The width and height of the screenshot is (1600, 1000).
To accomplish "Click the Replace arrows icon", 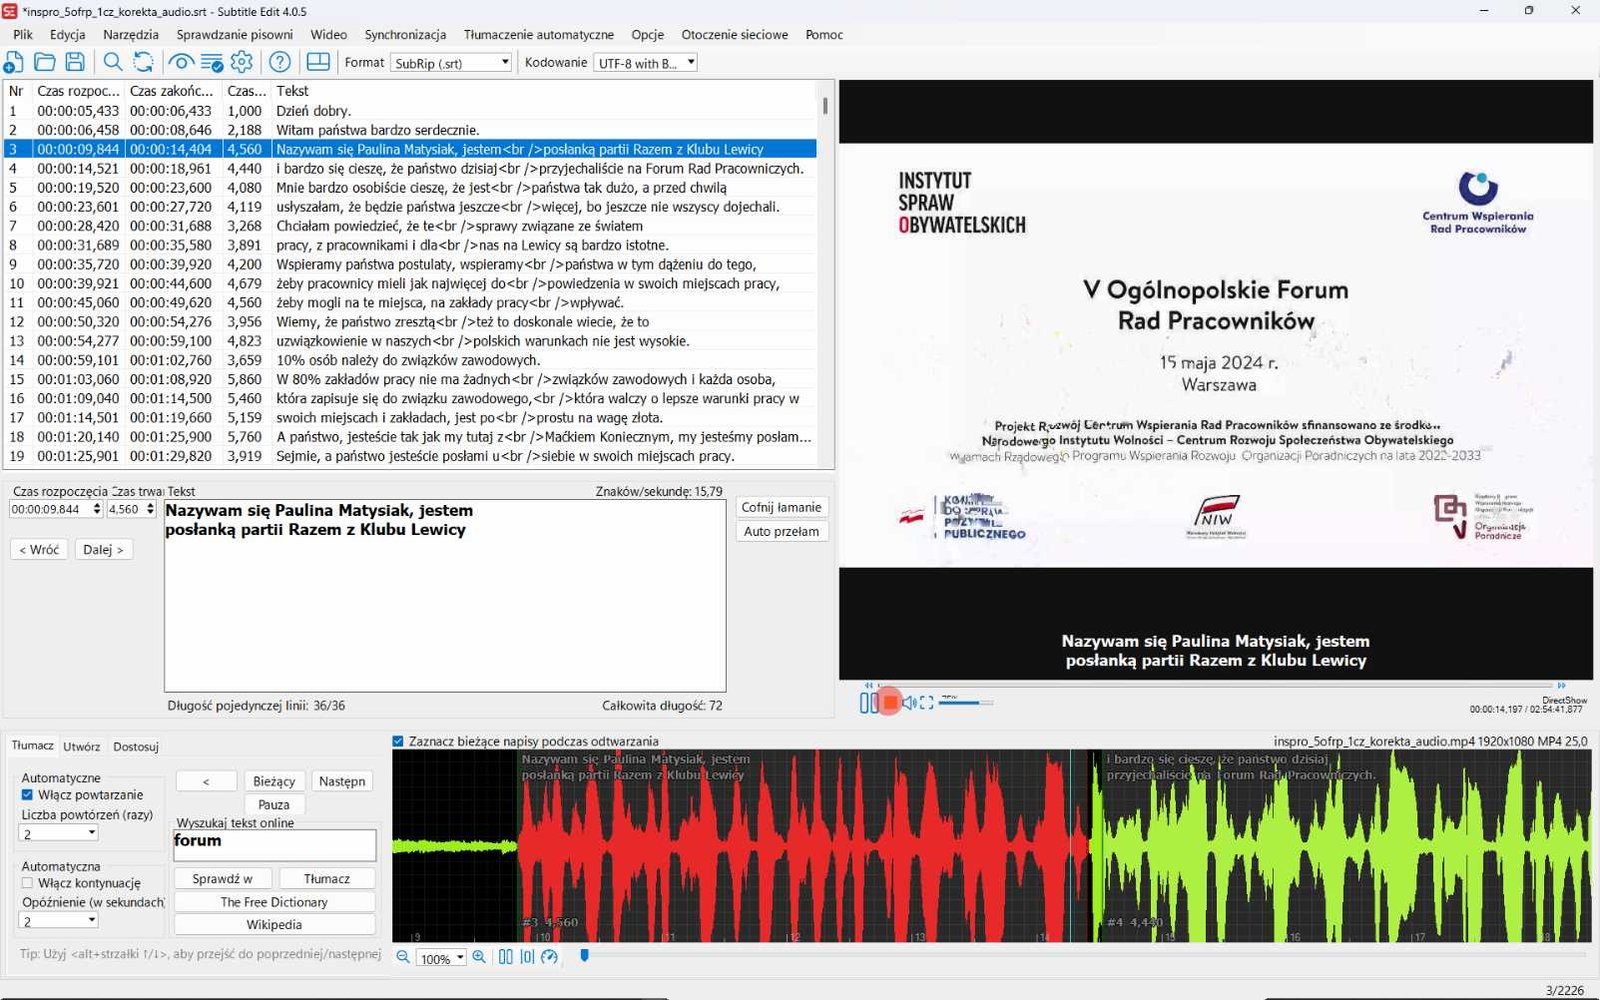I will pos(144,62).
